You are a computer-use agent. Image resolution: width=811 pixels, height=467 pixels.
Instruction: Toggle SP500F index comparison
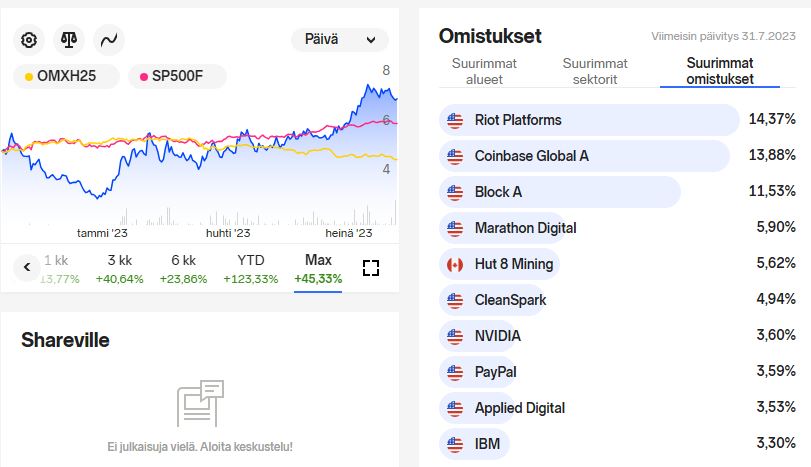pos(177,77)
